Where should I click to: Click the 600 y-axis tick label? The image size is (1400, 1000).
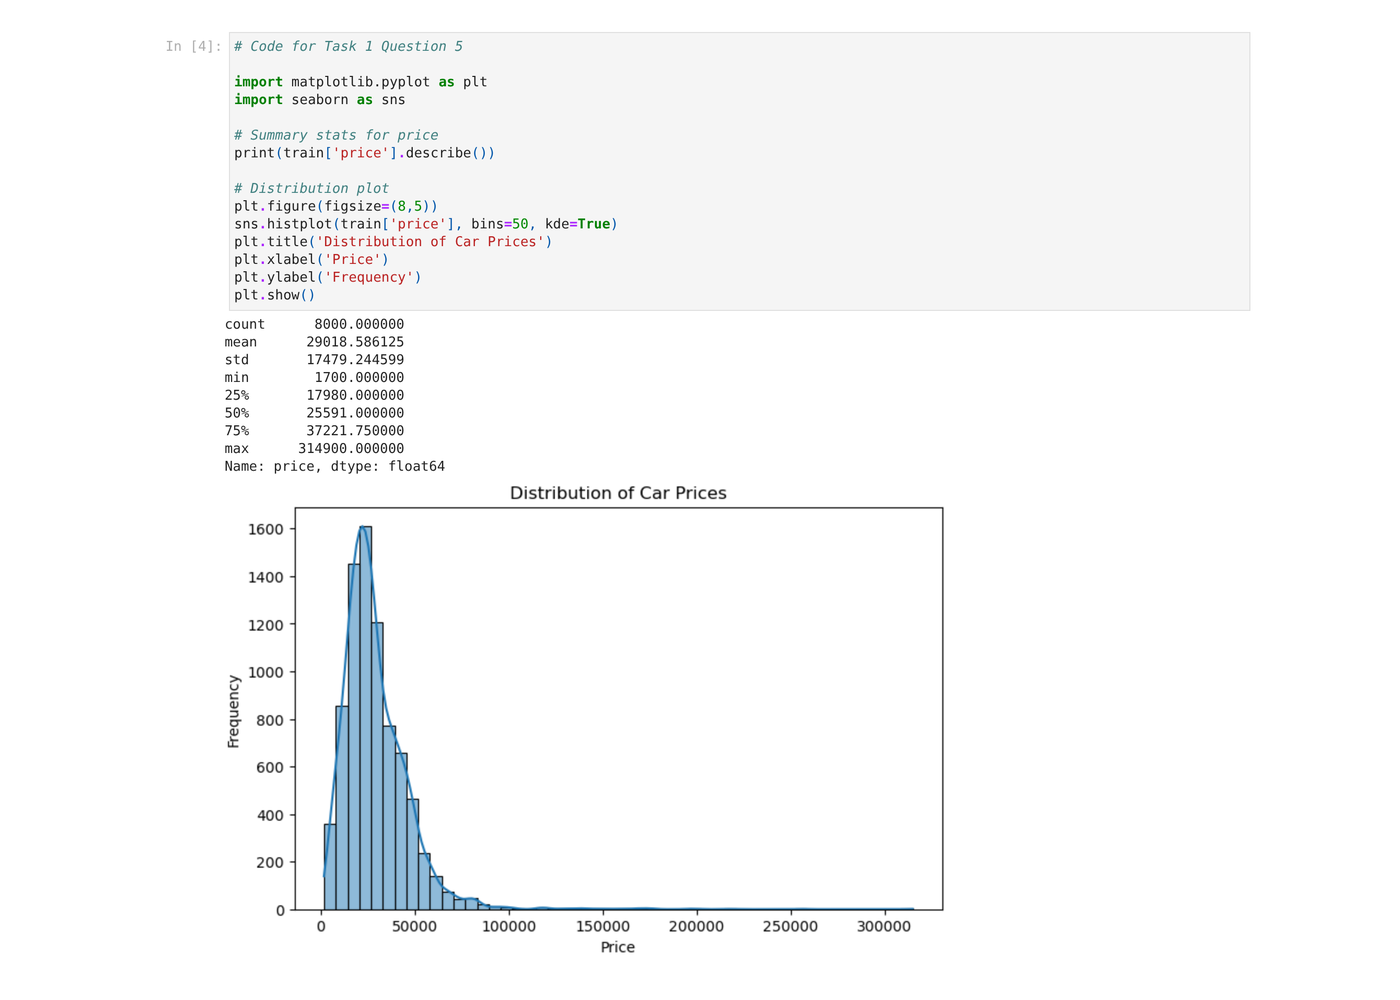(270, 767)
